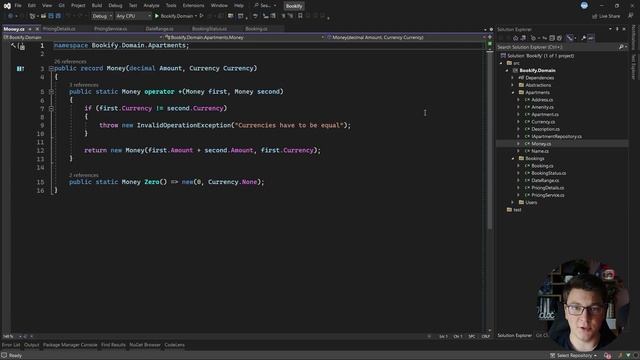The image size is (640, 360).
Task: Click Show All Files icon in Solution Explorer
Action: click(559, 38)
